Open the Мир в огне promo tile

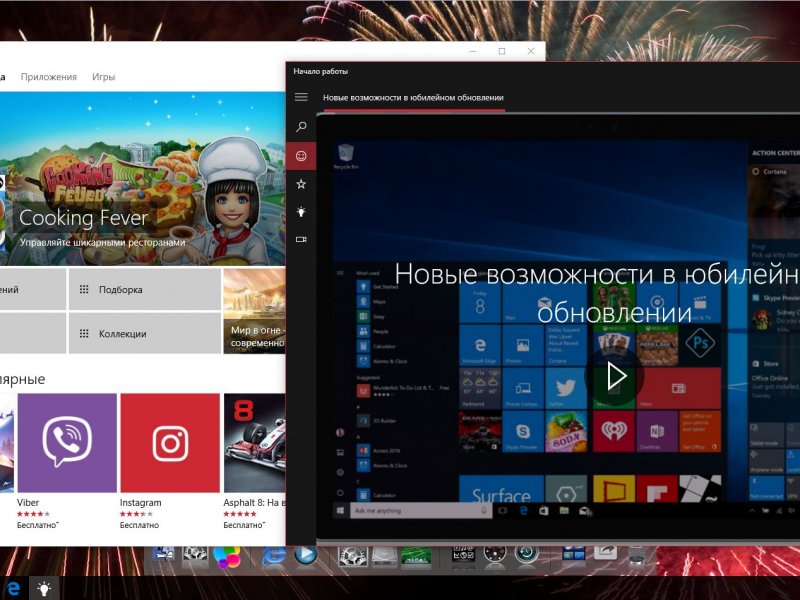click(x=255, y=311)
